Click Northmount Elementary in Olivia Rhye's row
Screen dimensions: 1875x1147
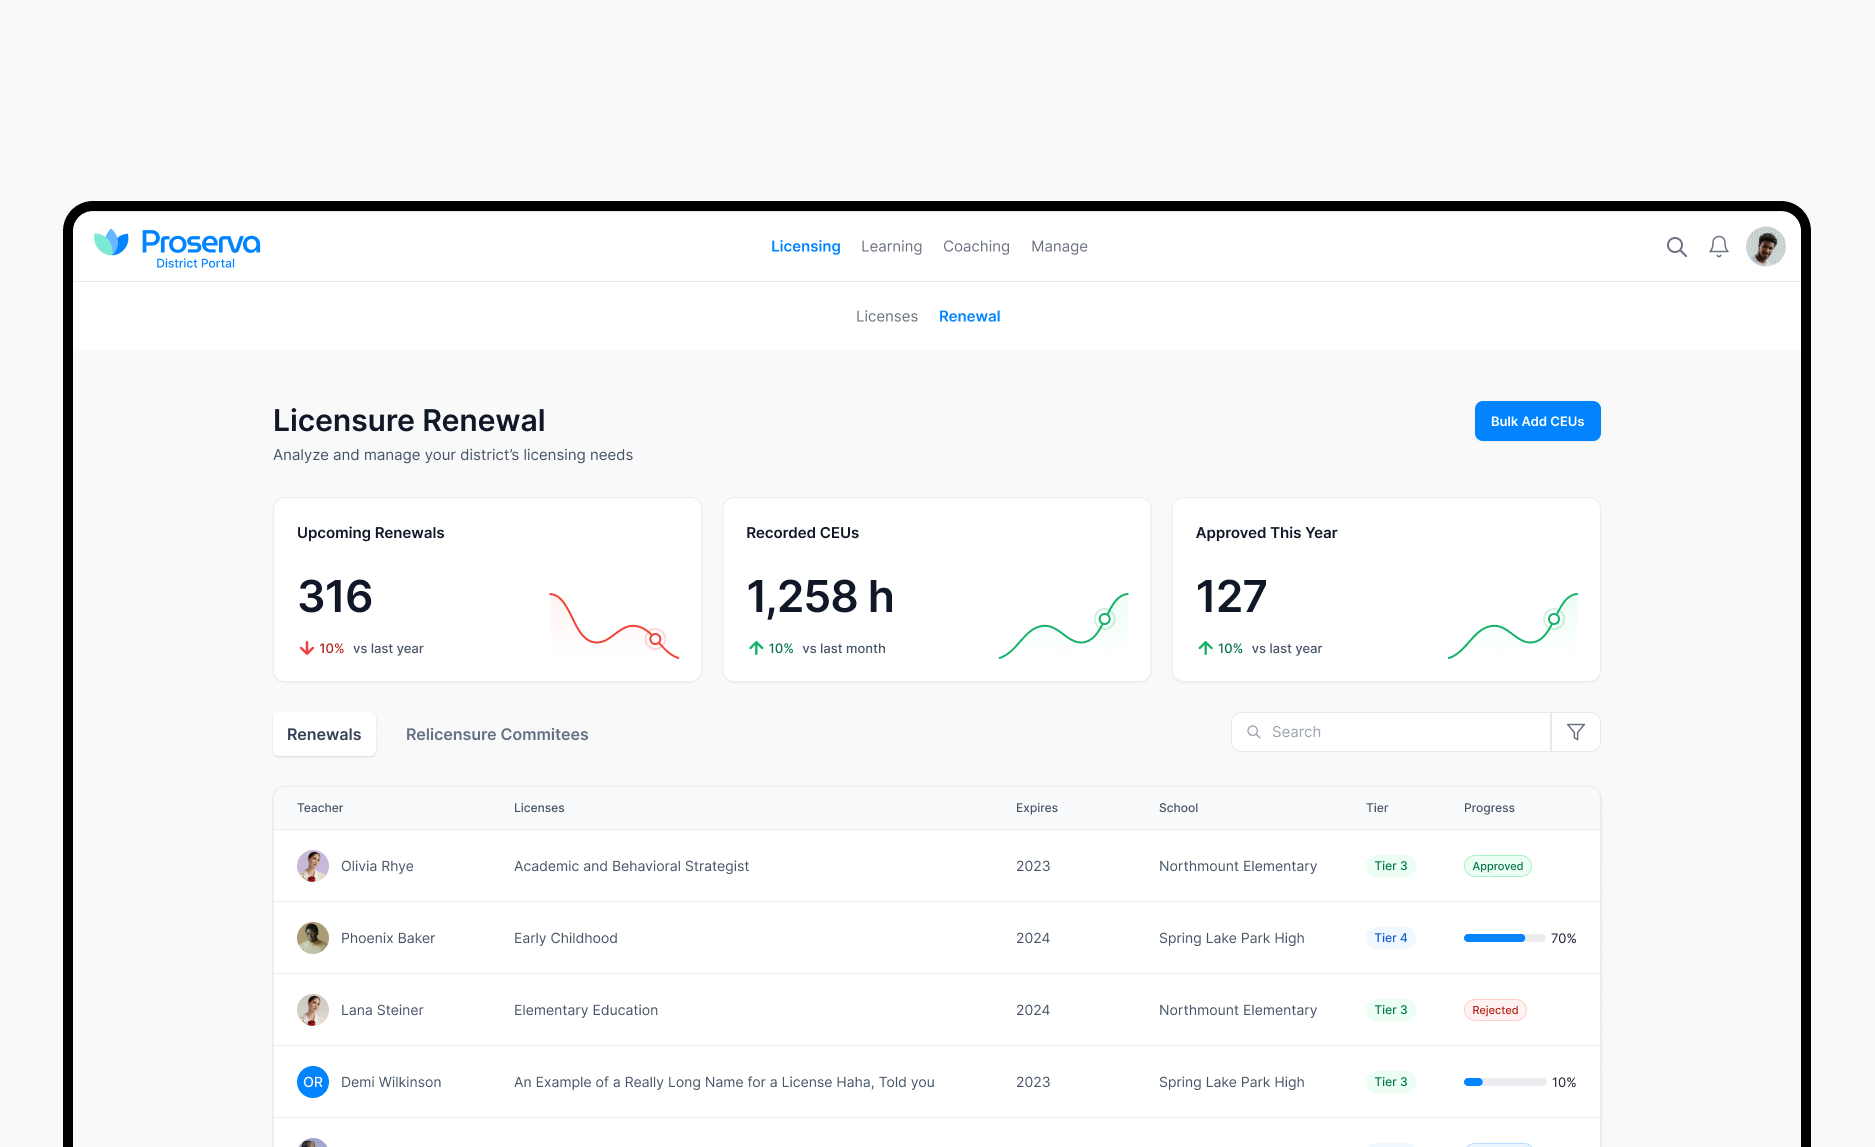(x=1238, y=866)
